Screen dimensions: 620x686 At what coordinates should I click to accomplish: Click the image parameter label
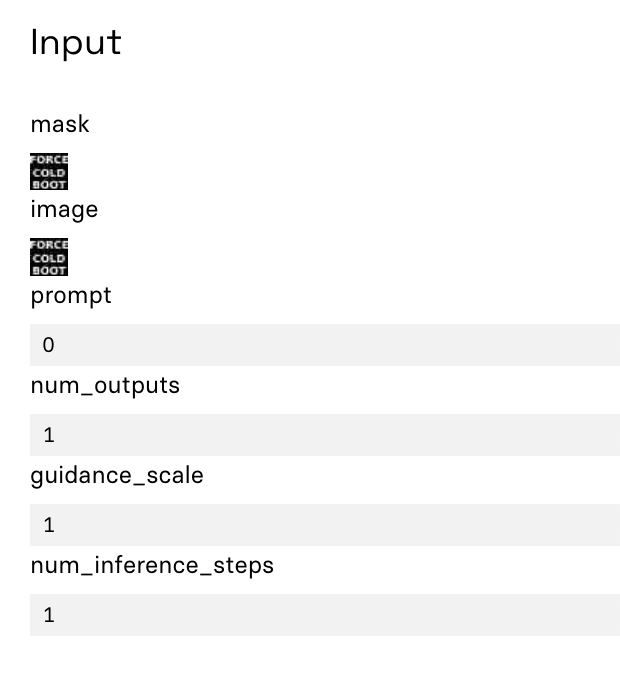click(x=64, y=209)
